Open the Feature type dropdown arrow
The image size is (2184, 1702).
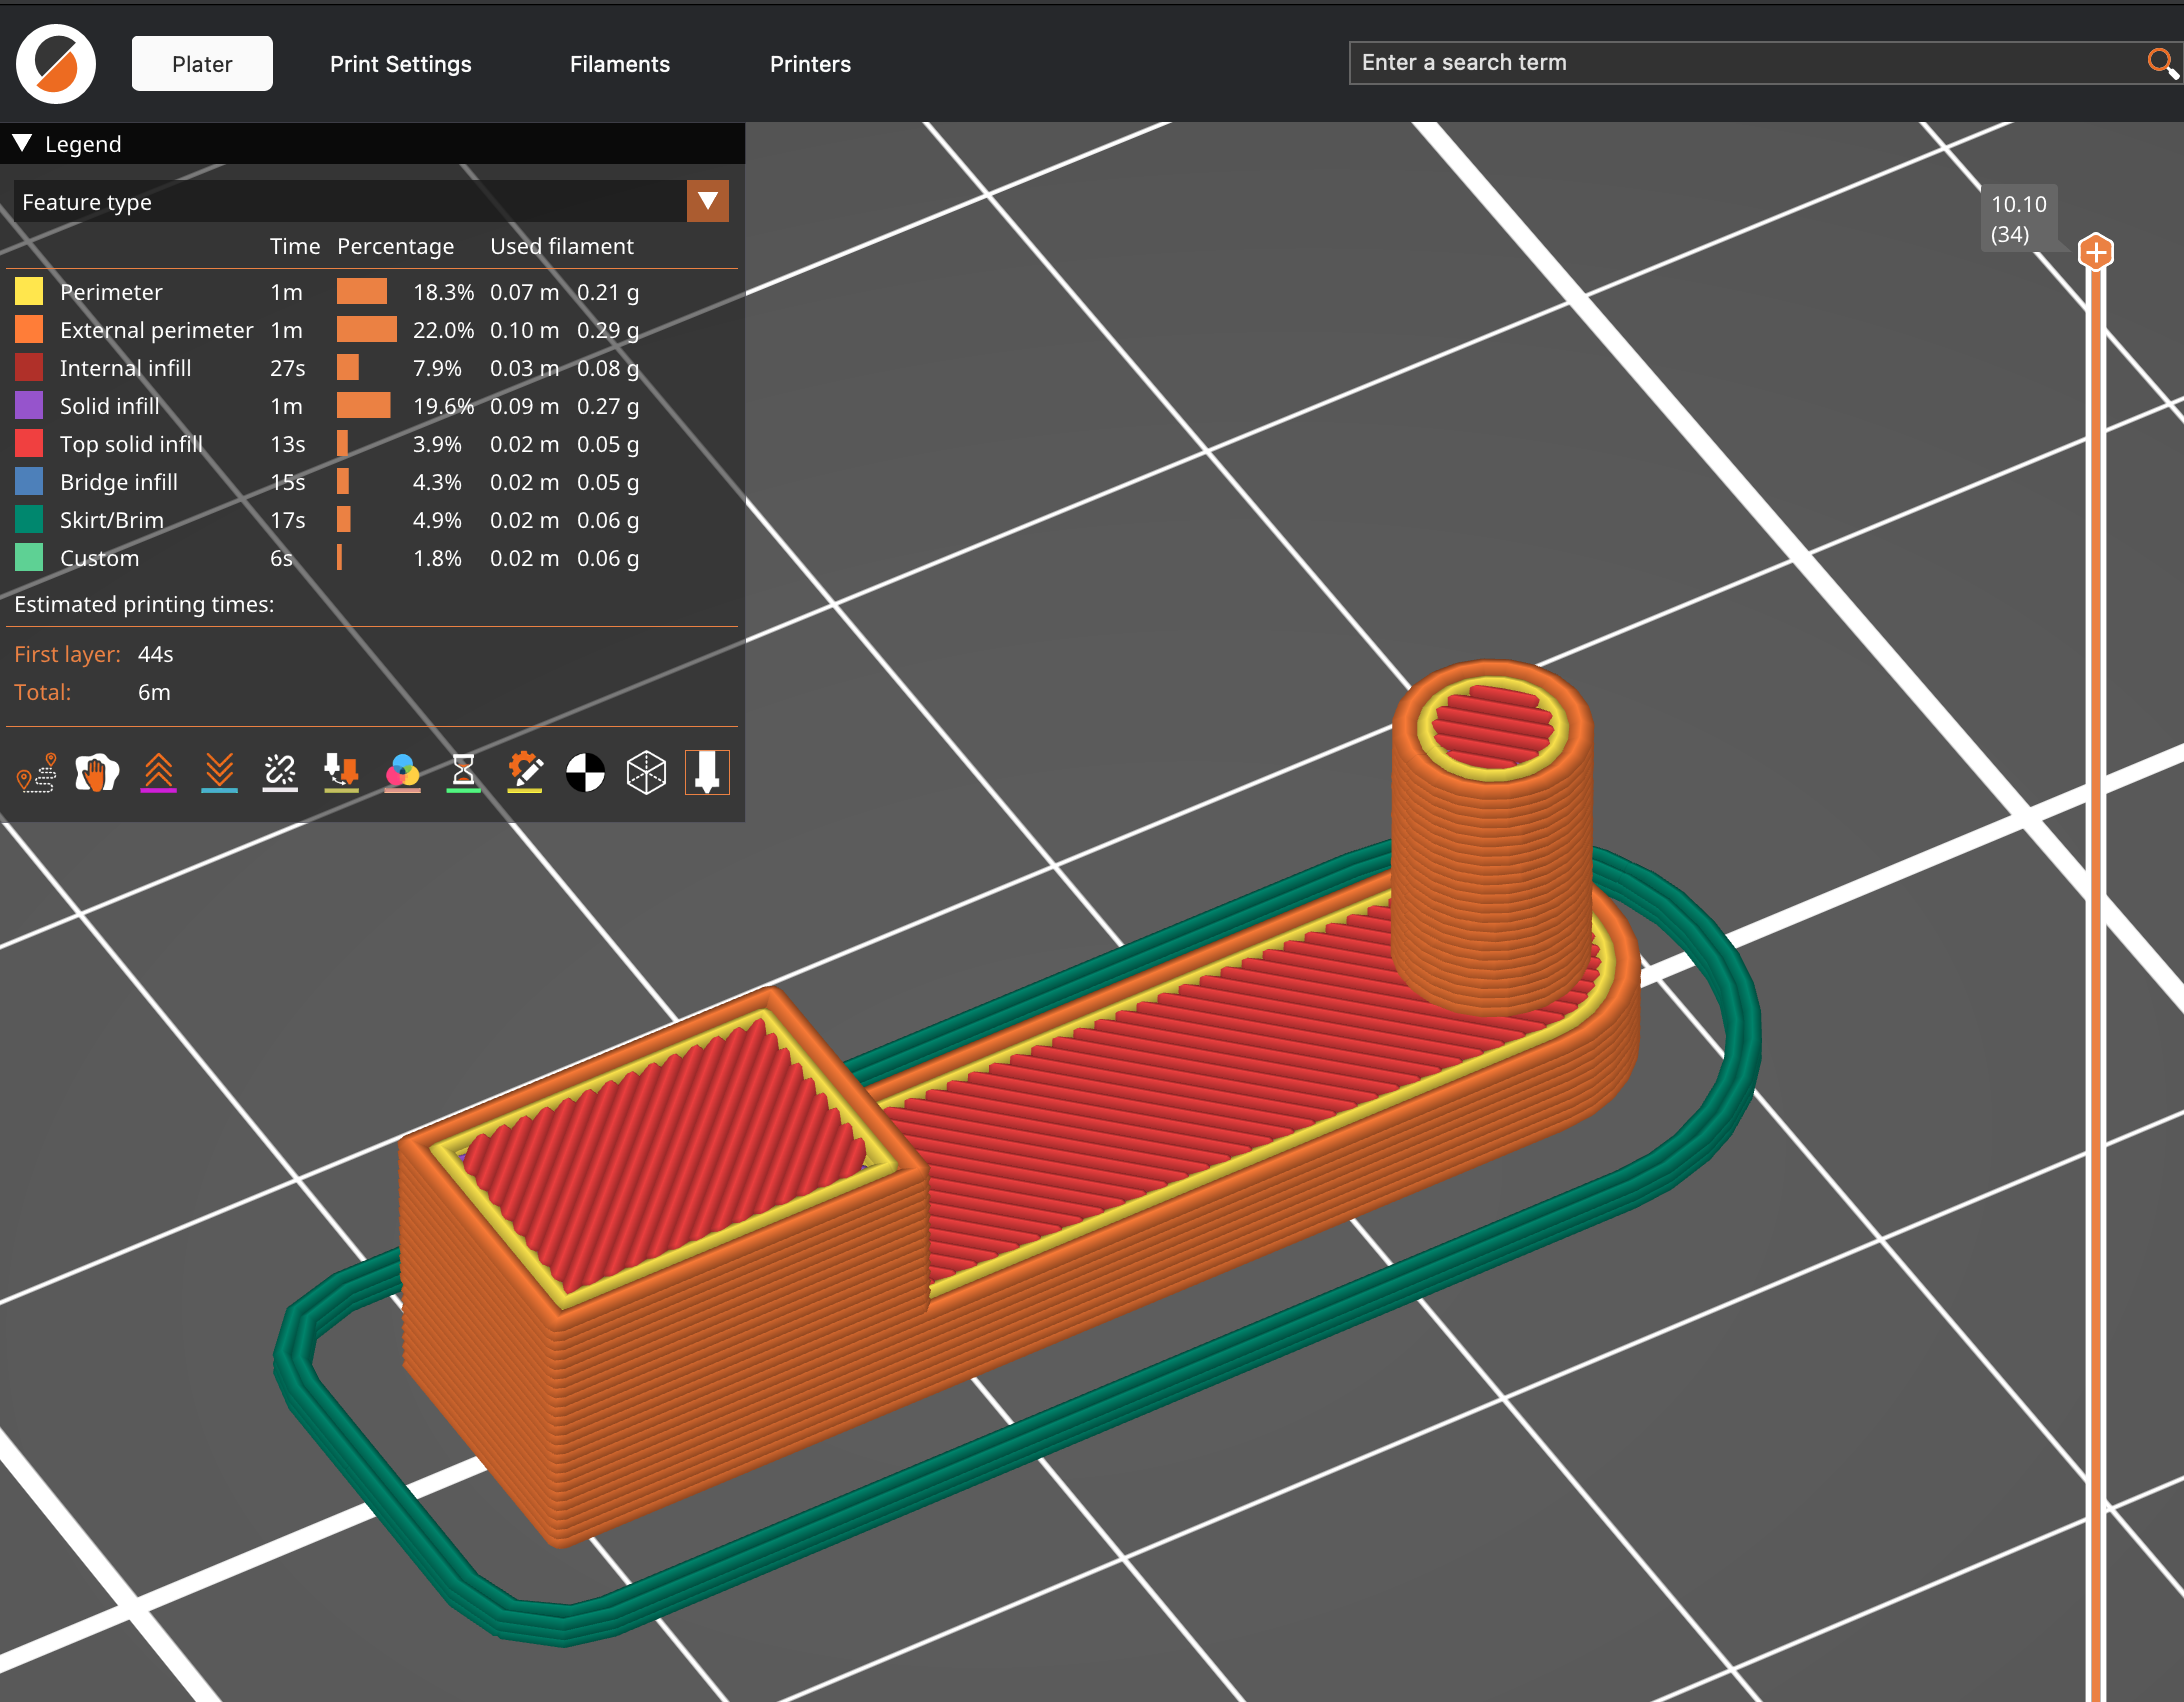click(707, 201)
